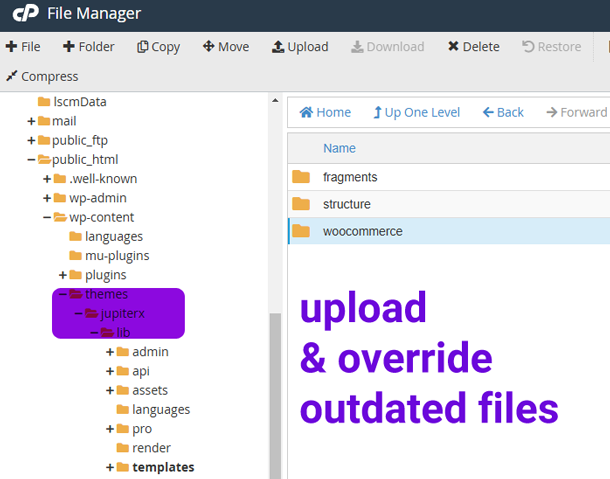
Task: Select assets folder label in tree
Action: pyautogui.click(x=150, y=390)
